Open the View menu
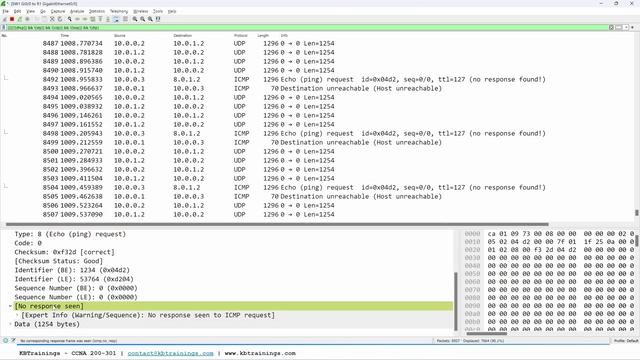This screenshot has width=640, height=360. (31, 11)
